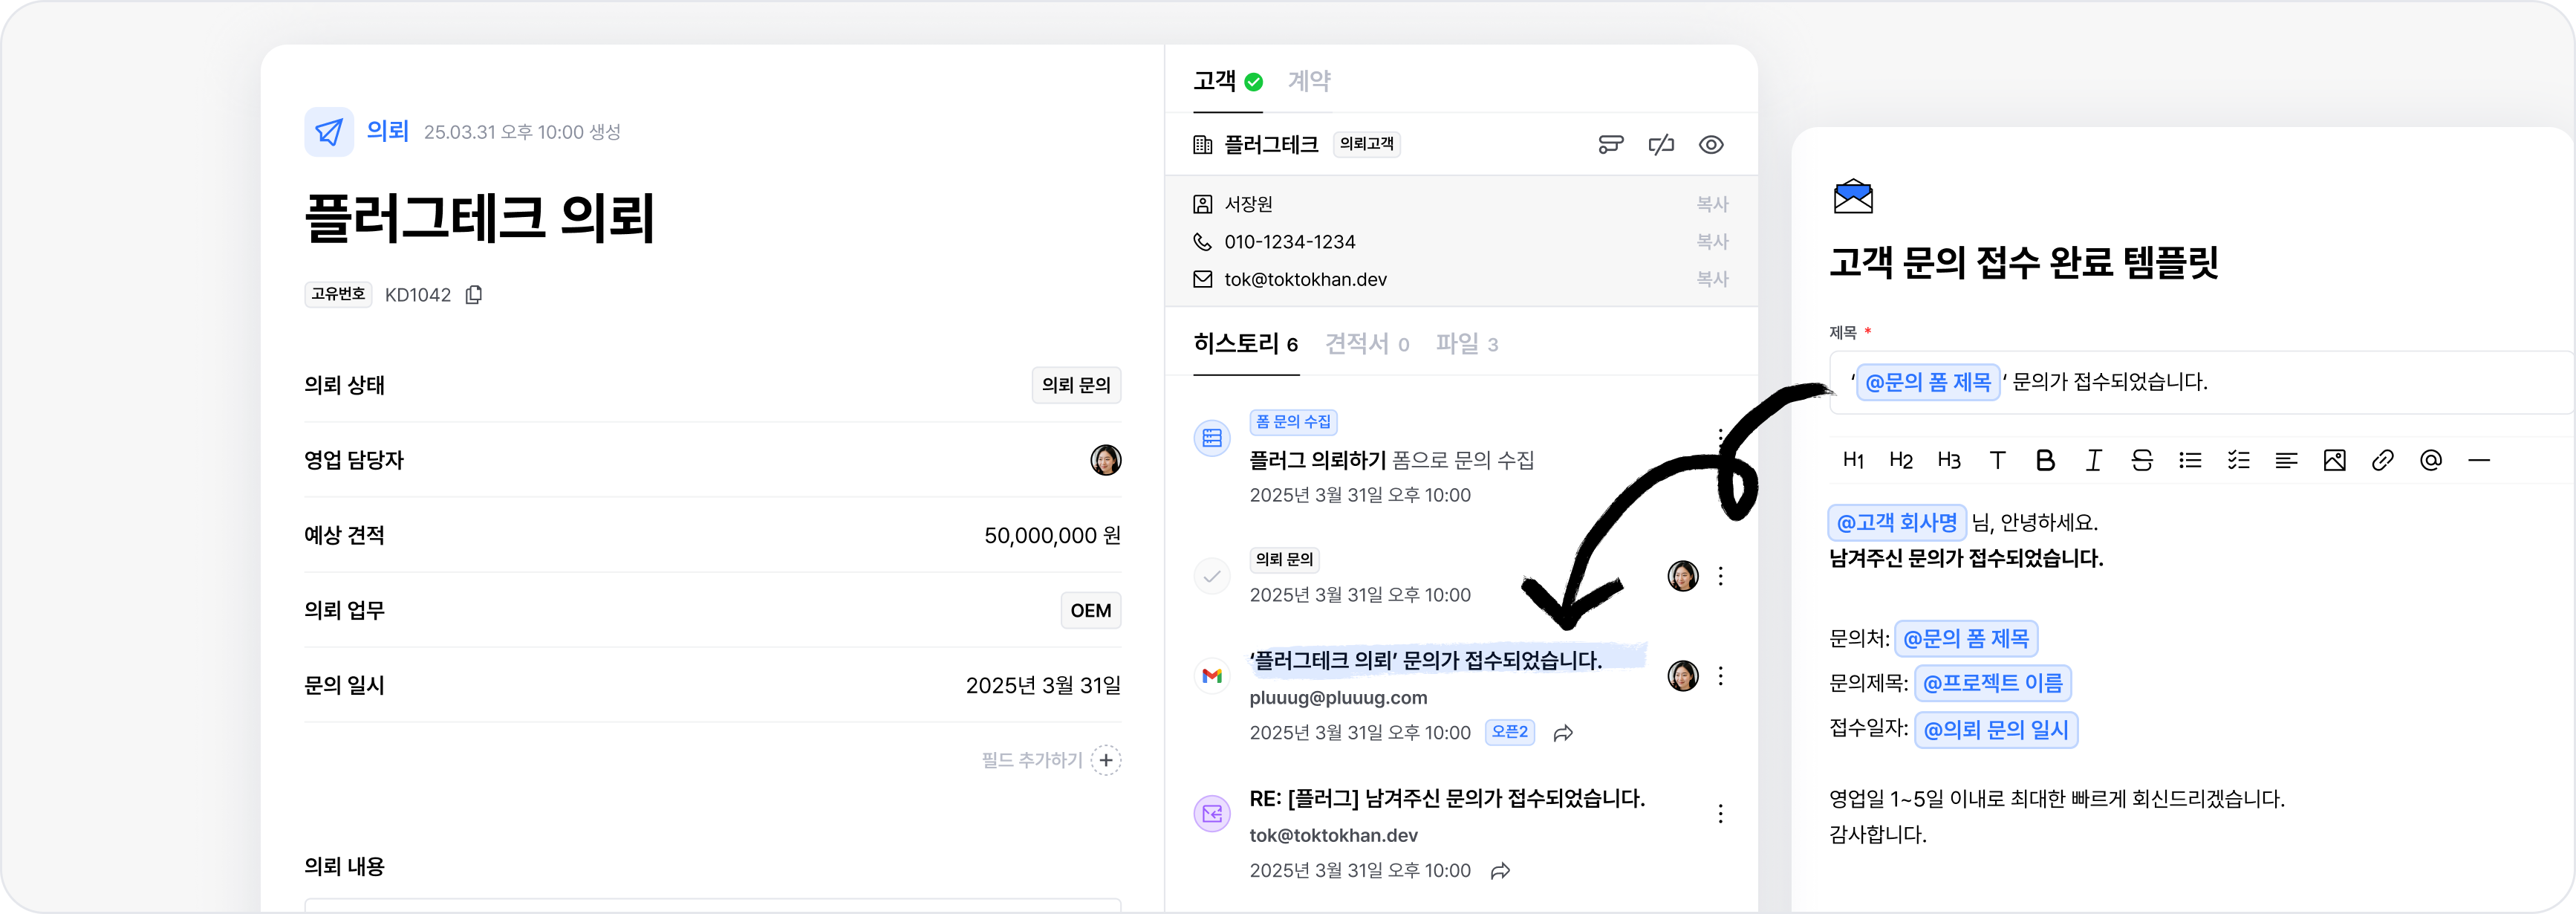The width and height of the screenshot is (2576, 914).
Task: Switch to the 계약 tab
Action: [x=1309, y=81]
